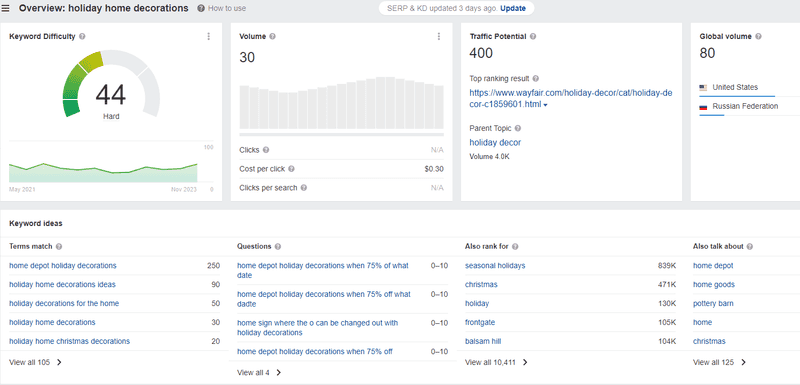
Task: Click the Cost per click help icon
Action: 291,169
